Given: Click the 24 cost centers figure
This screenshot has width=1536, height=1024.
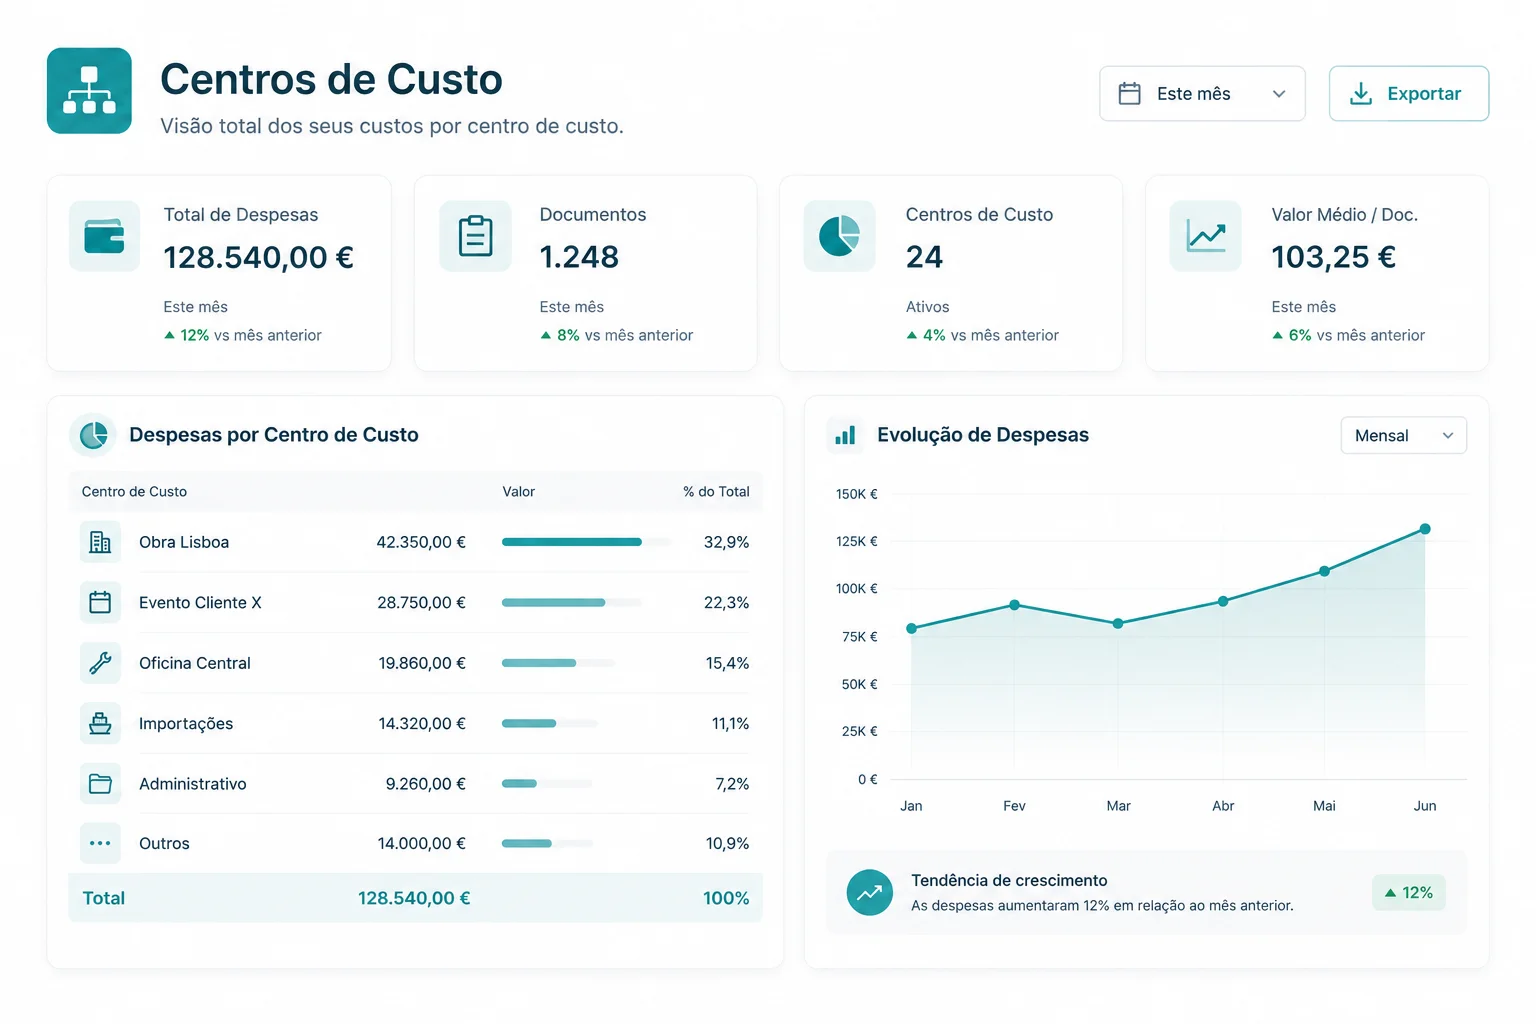Looking at the screenshot, I should [x=924, y=257].
